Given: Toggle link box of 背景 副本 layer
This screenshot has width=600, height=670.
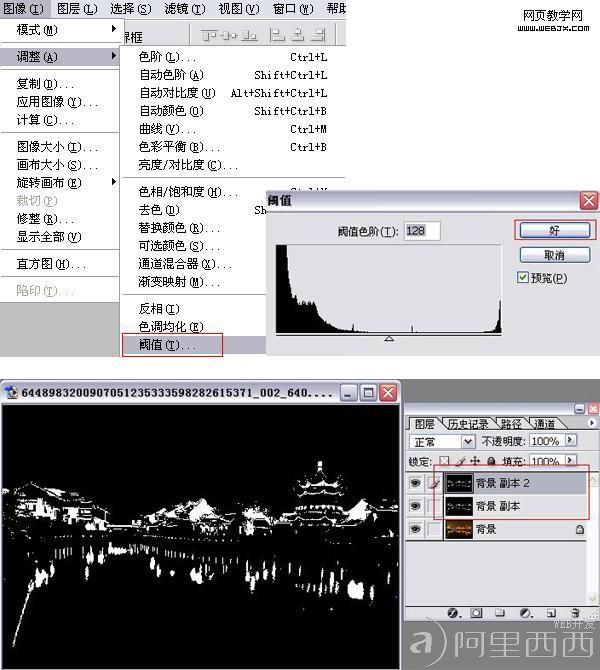Looking at the screenshot, I should (435, 506).
